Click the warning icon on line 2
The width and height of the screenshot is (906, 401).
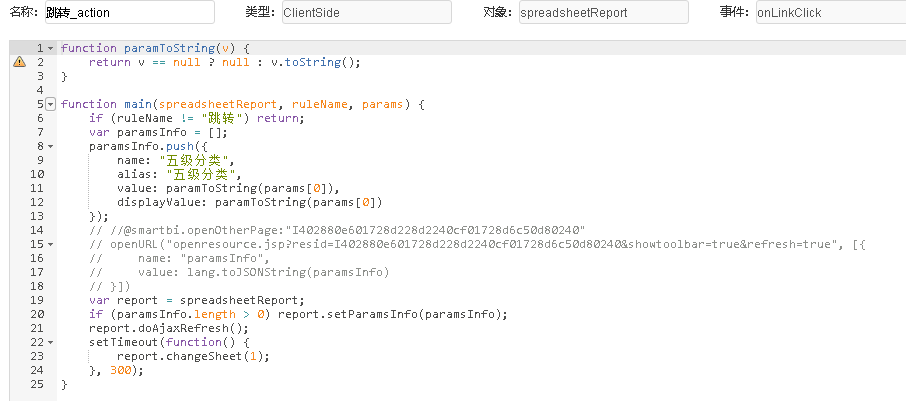pos(19,62)
